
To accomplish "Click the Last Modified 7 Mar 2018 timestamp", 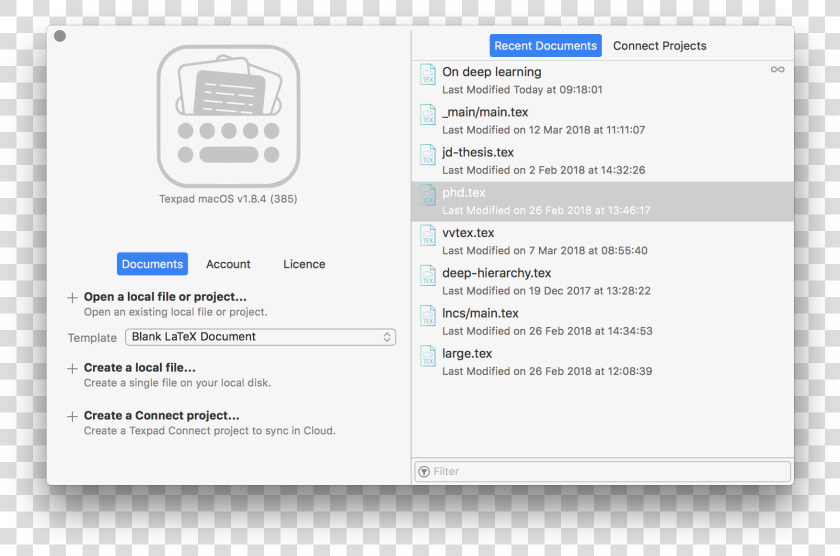I will [545, 250].
